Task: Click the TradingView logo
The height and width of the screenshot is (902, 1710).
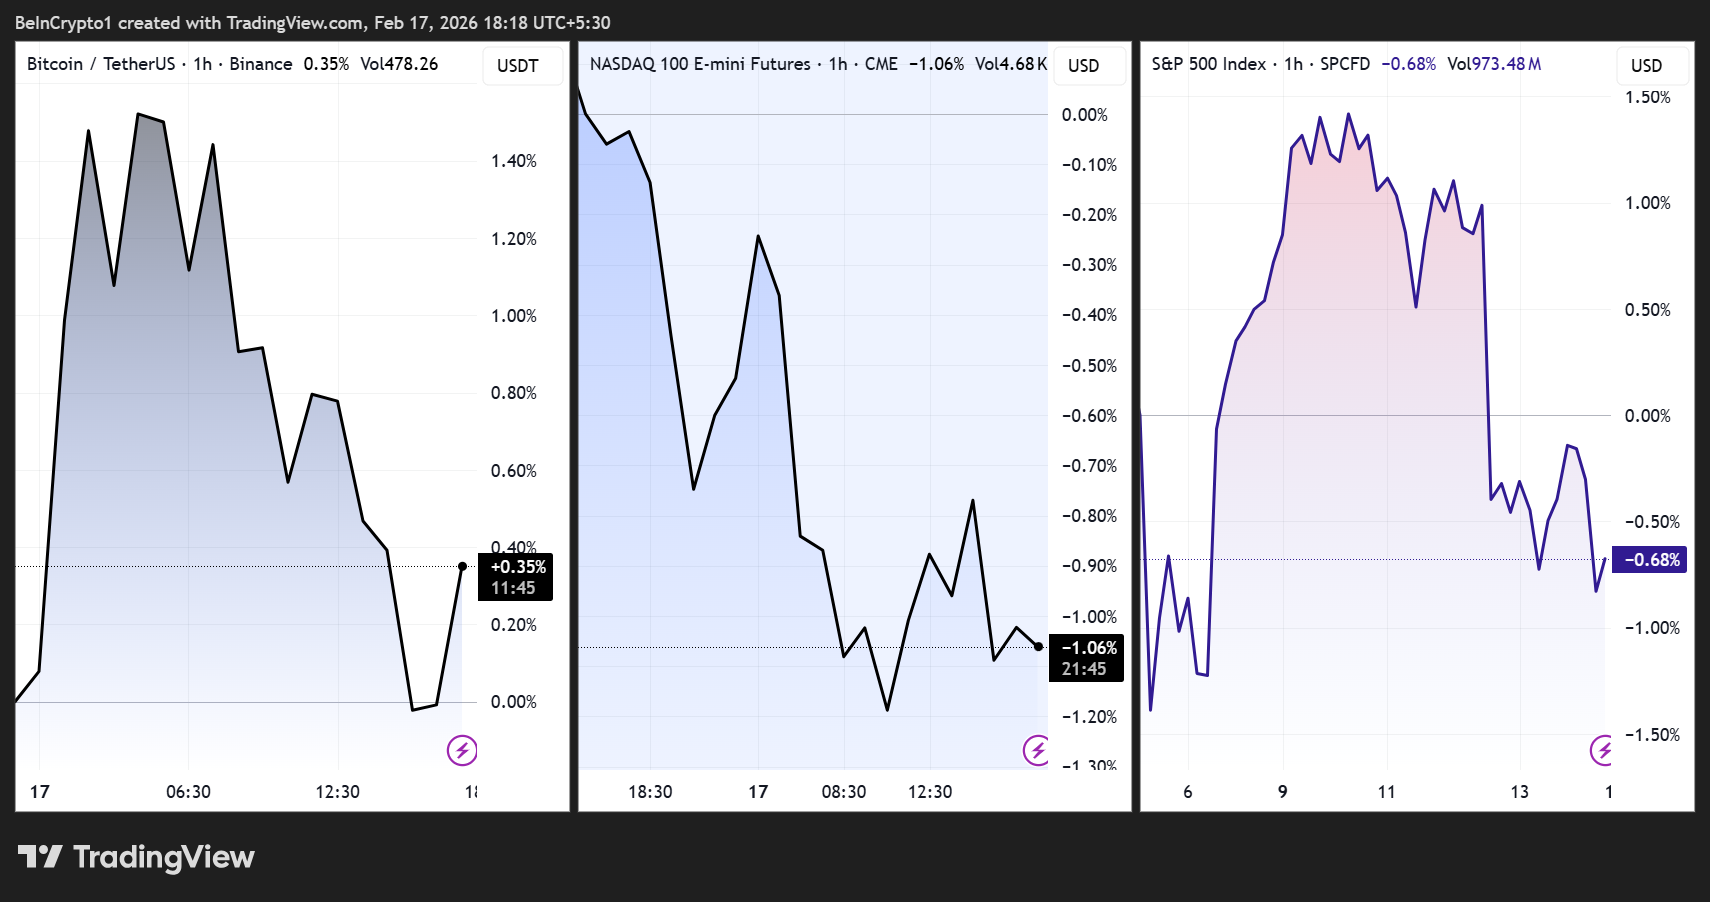Action: 135,857
